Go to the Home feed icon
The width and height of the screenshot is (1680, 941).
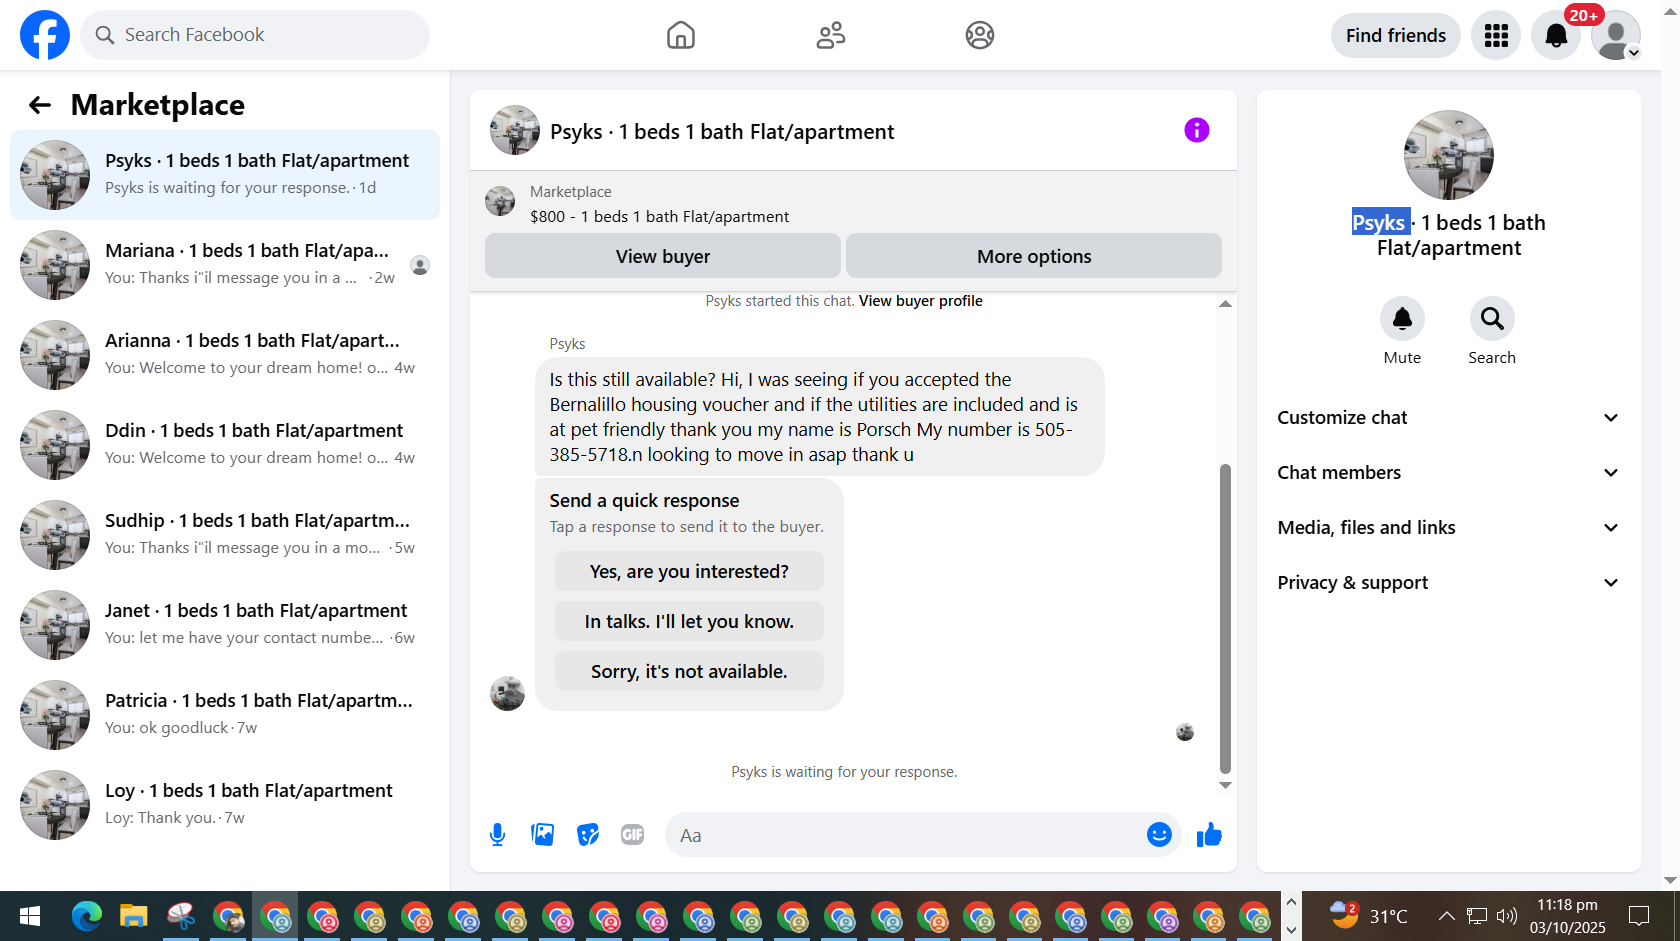pos(681,35)
